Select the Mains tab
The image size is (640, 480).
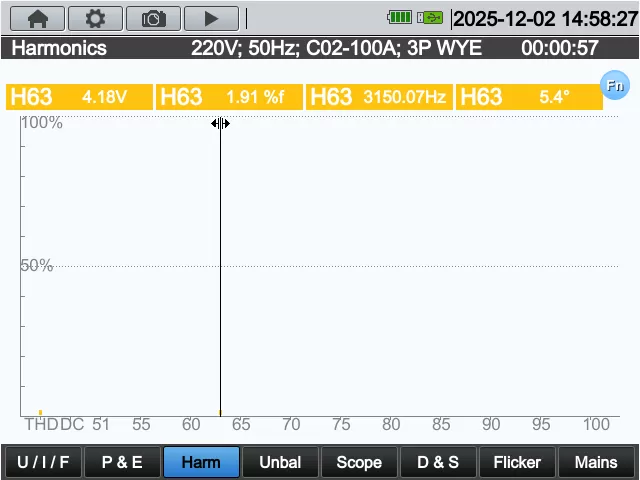(596, 462)
